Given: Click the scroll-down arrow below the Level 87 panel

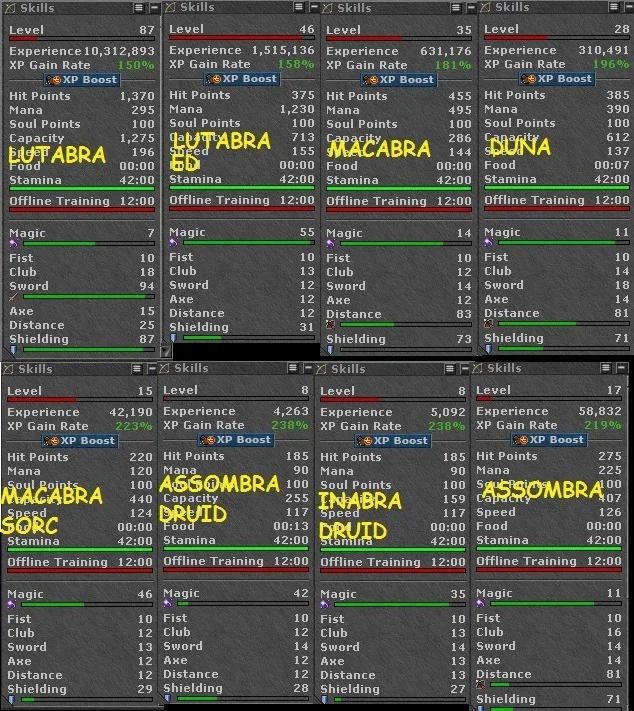Looking at the screenshot, I should [x=166, y=351].
